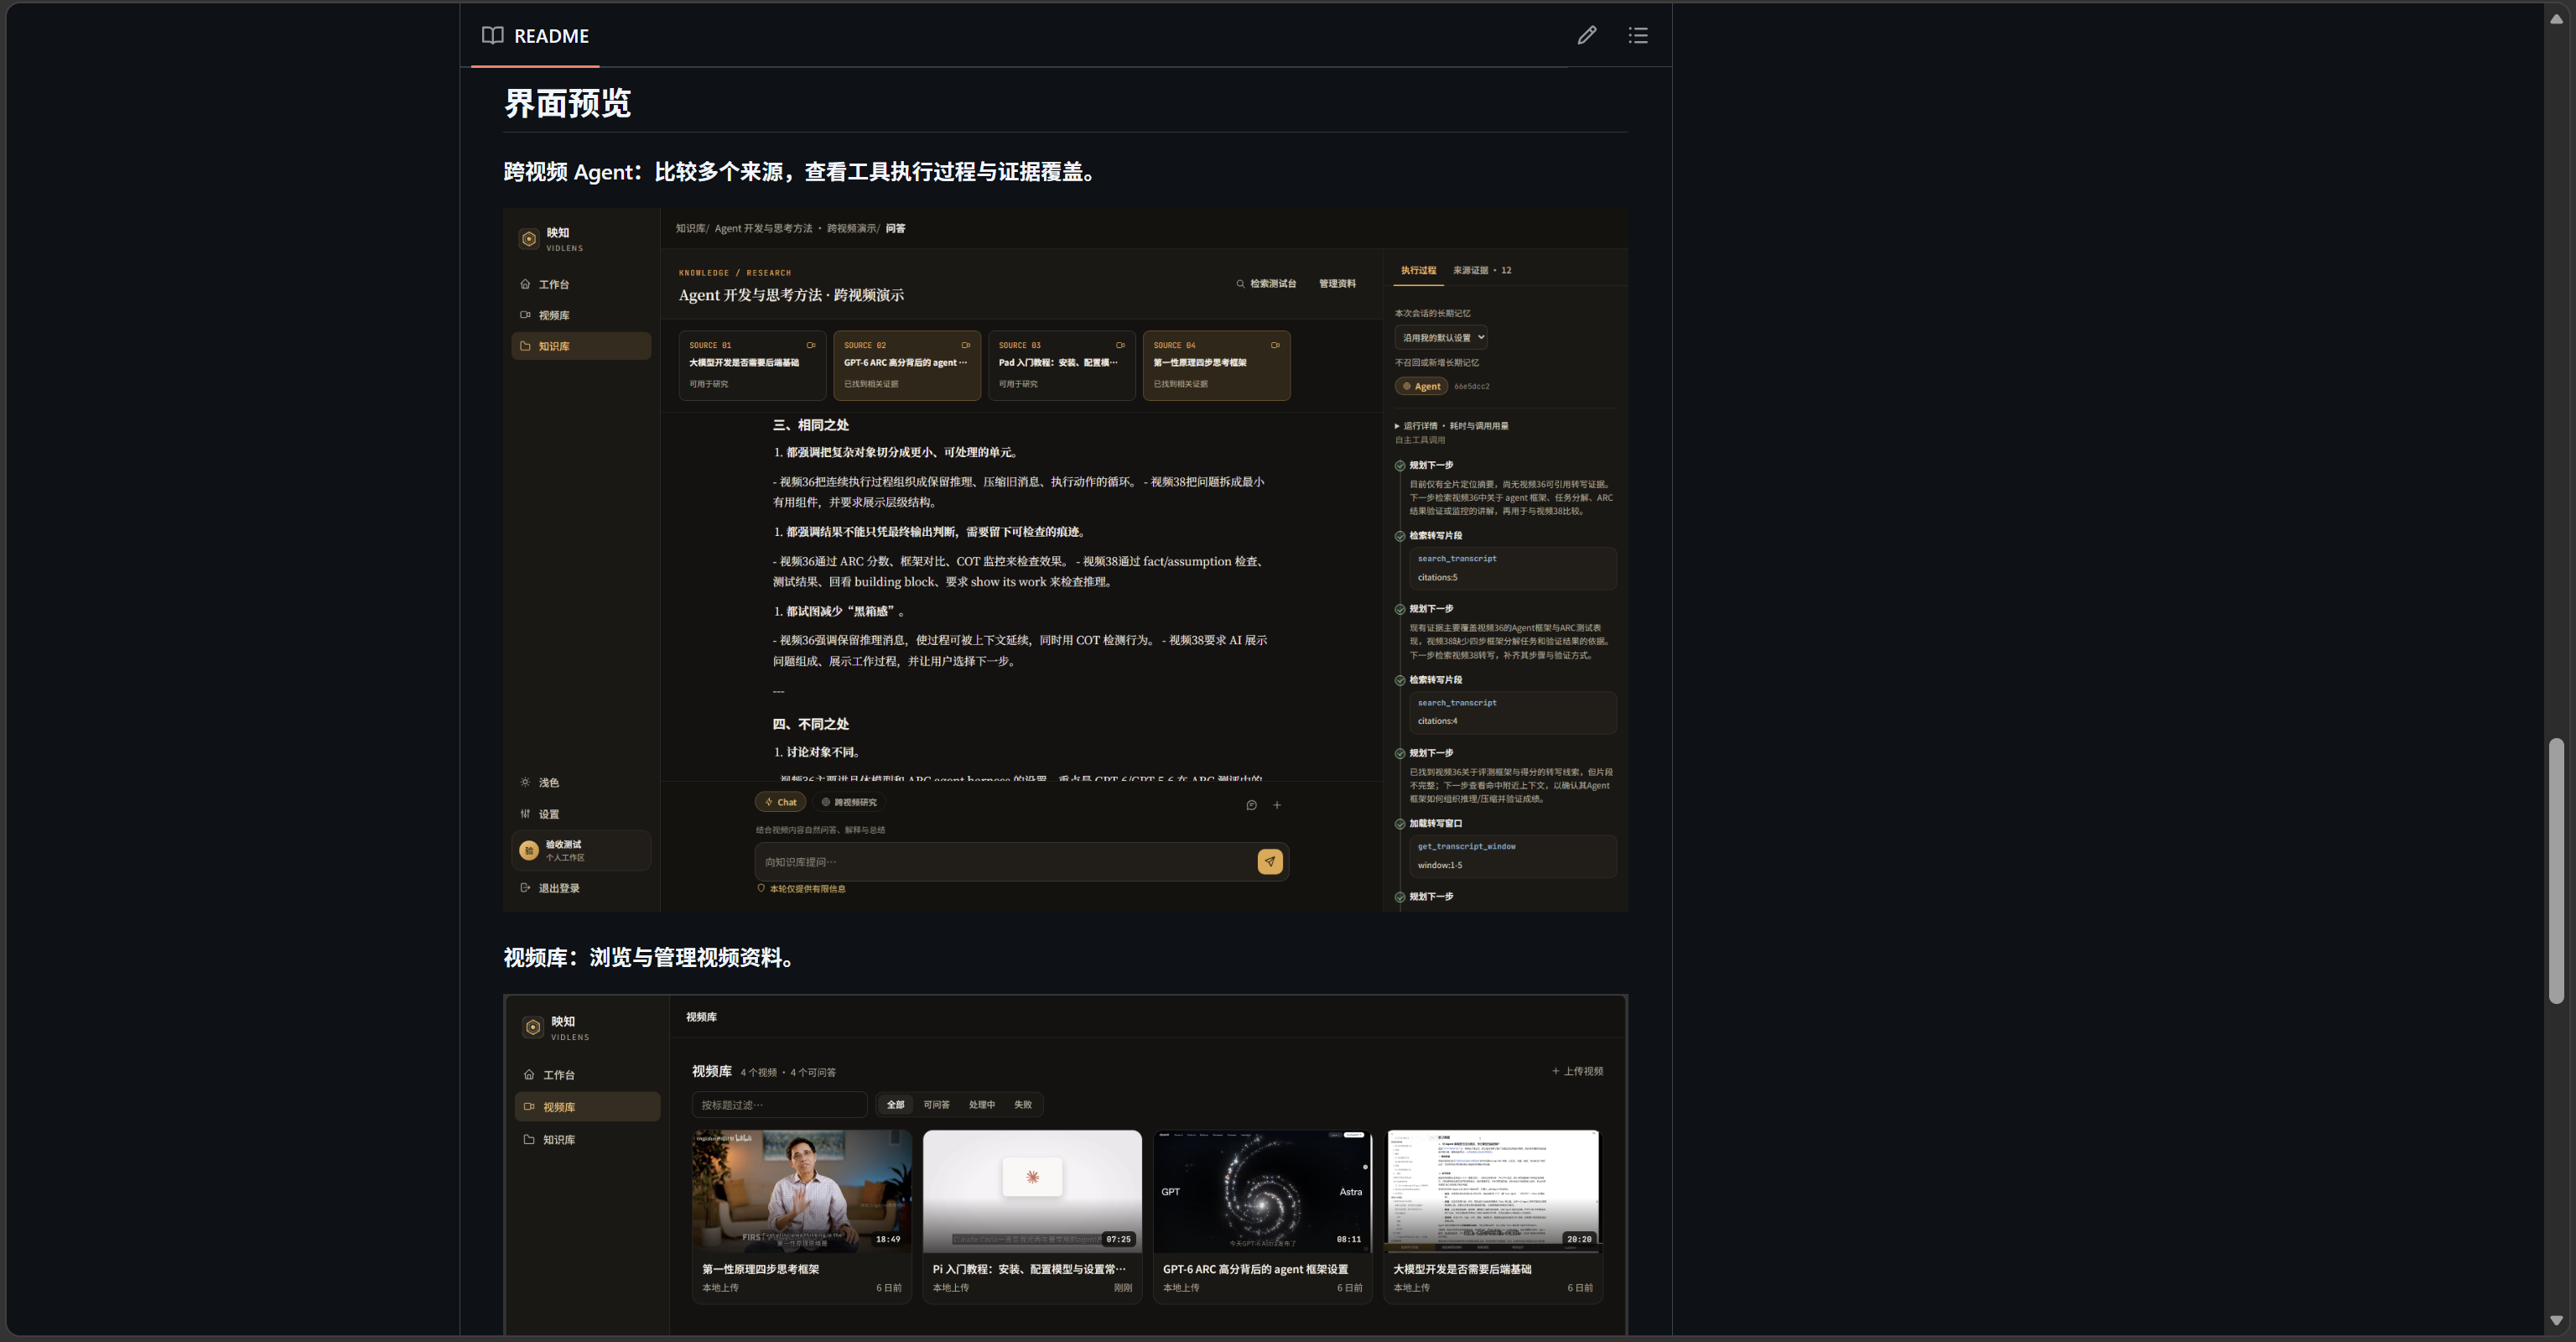Screen dimensions: 2576x1342
Task: Click the 按标题过滤 search field
Action: pos(779,1104)
